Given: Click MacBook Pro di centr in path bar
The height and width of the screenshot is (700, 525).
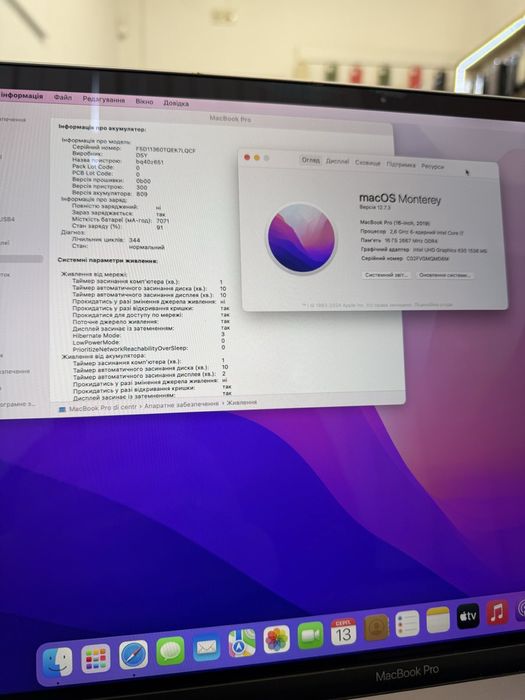Looking at the screenshot, I should point(103,408).
